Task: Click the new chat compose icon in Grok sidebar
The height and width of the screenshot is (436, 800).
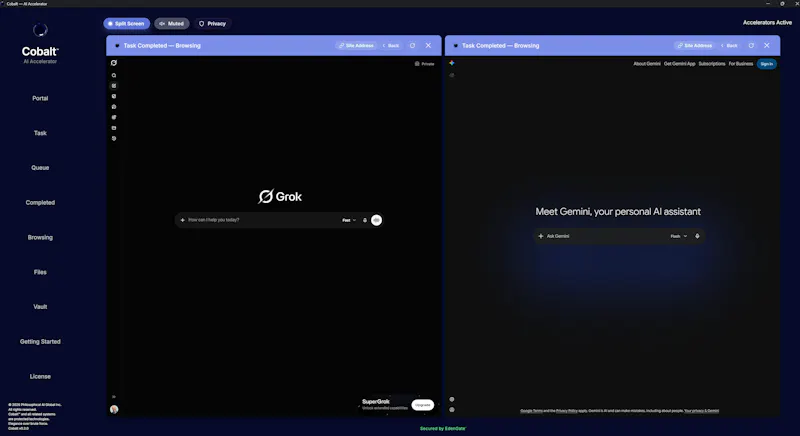Action: point(114,86)
